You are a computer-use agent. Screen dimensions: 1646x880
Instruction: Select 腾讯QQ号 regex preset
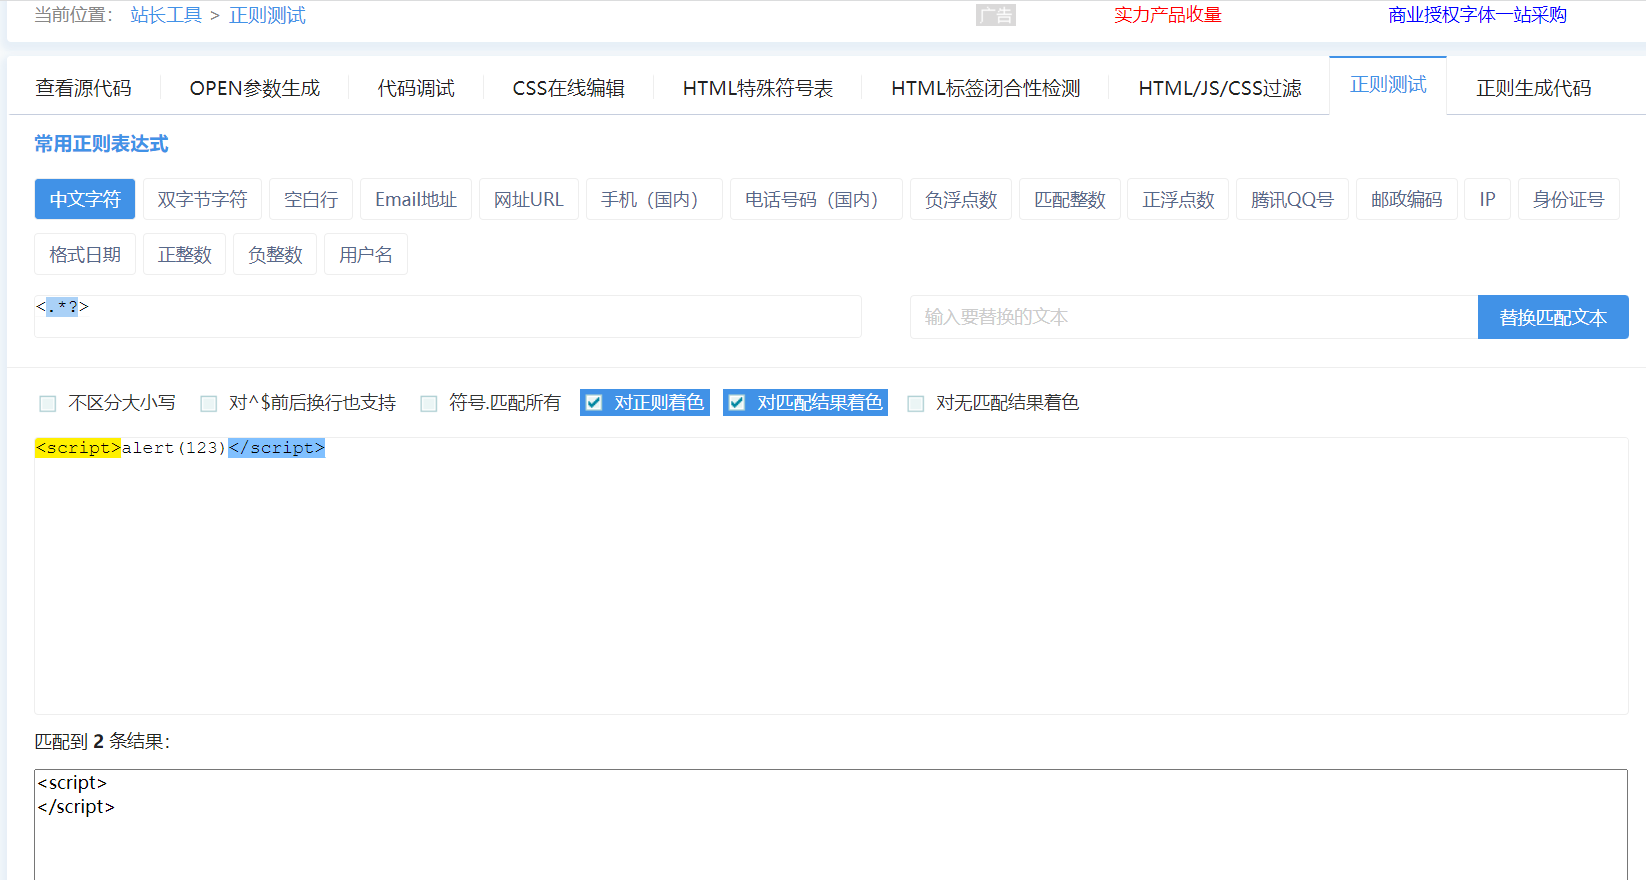tap(1292, 199)
